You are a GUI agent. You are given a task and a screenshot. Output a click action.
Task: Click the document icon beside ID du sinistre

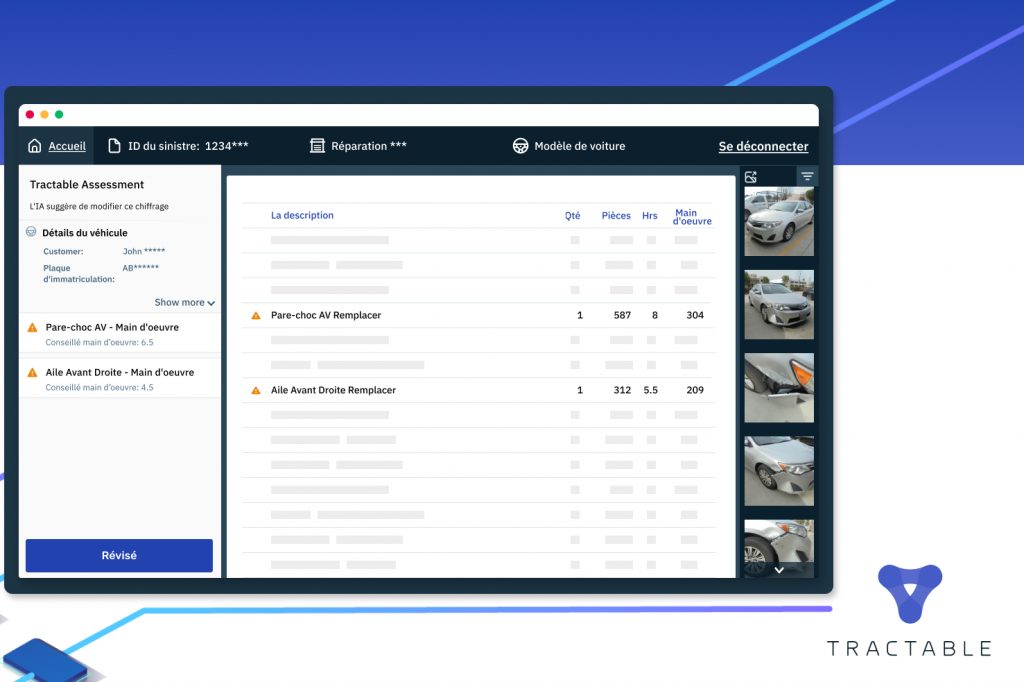[x=114, y=146]
